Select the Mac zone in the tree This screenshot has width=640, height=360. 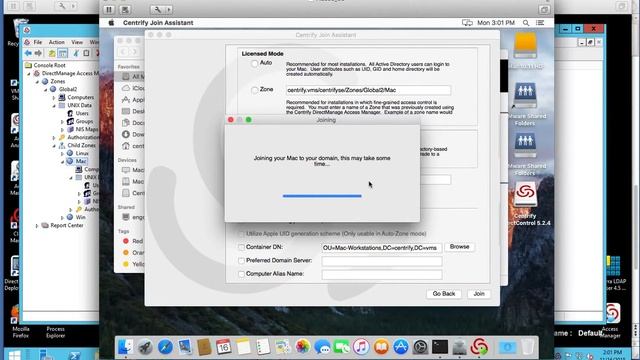click(x=80, y=161)
